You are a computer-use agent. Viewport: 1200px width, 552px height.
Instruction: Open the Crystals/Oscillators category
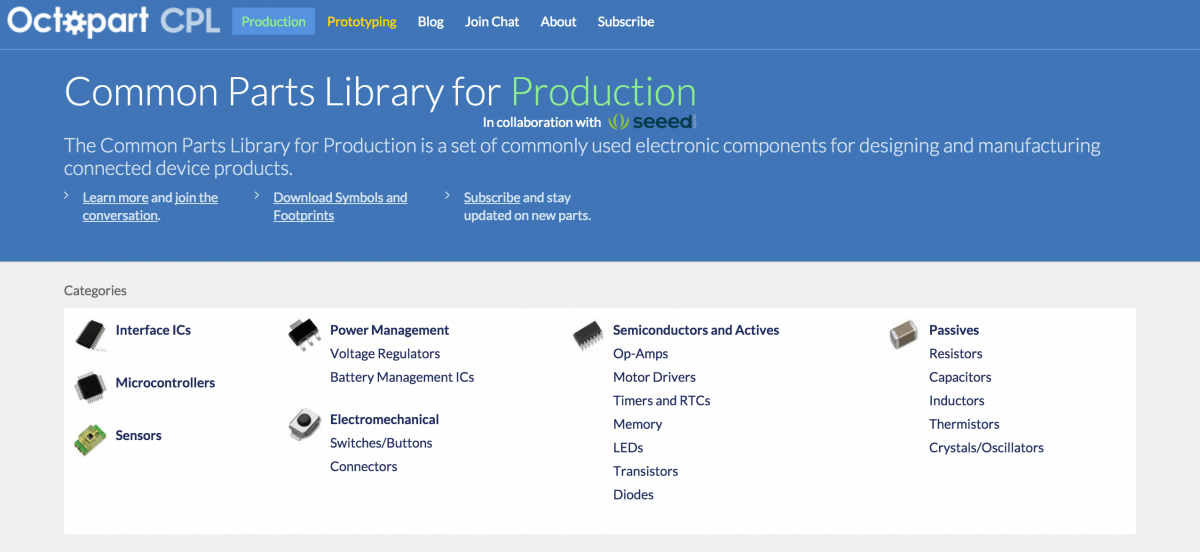click(986, 448)
